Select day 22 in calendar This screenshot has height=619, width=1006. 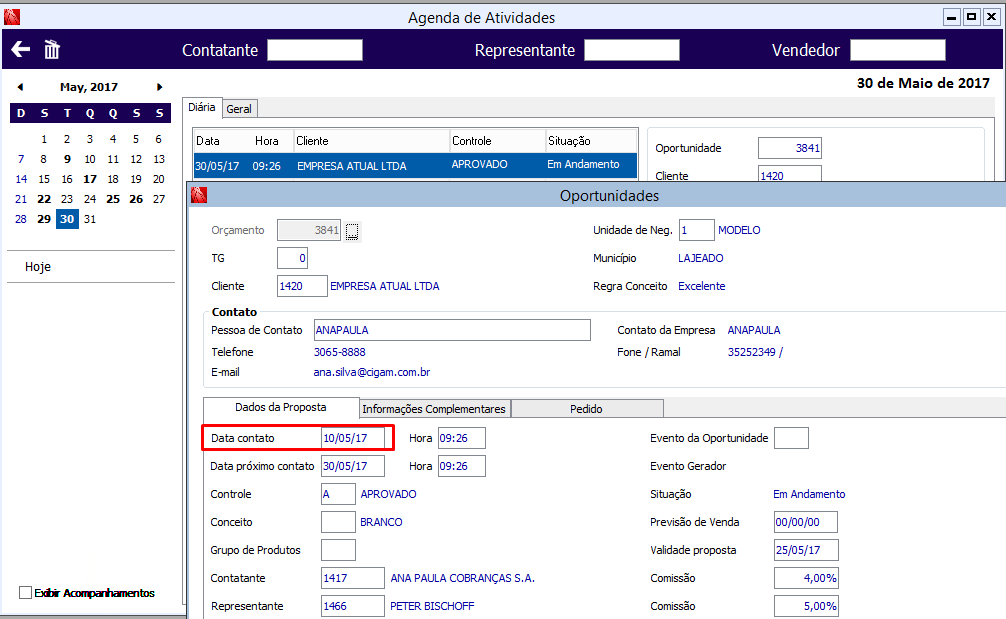[44, 199]
